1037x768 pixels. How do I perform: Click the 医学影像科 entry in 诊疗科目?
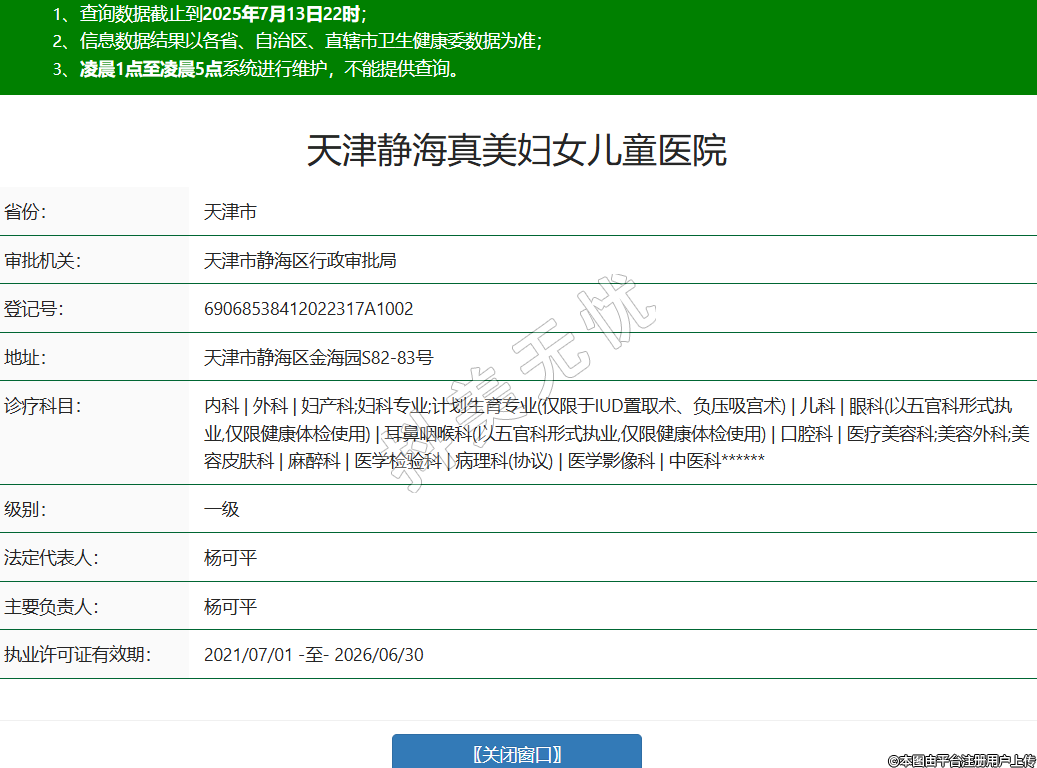coord(612,461)
